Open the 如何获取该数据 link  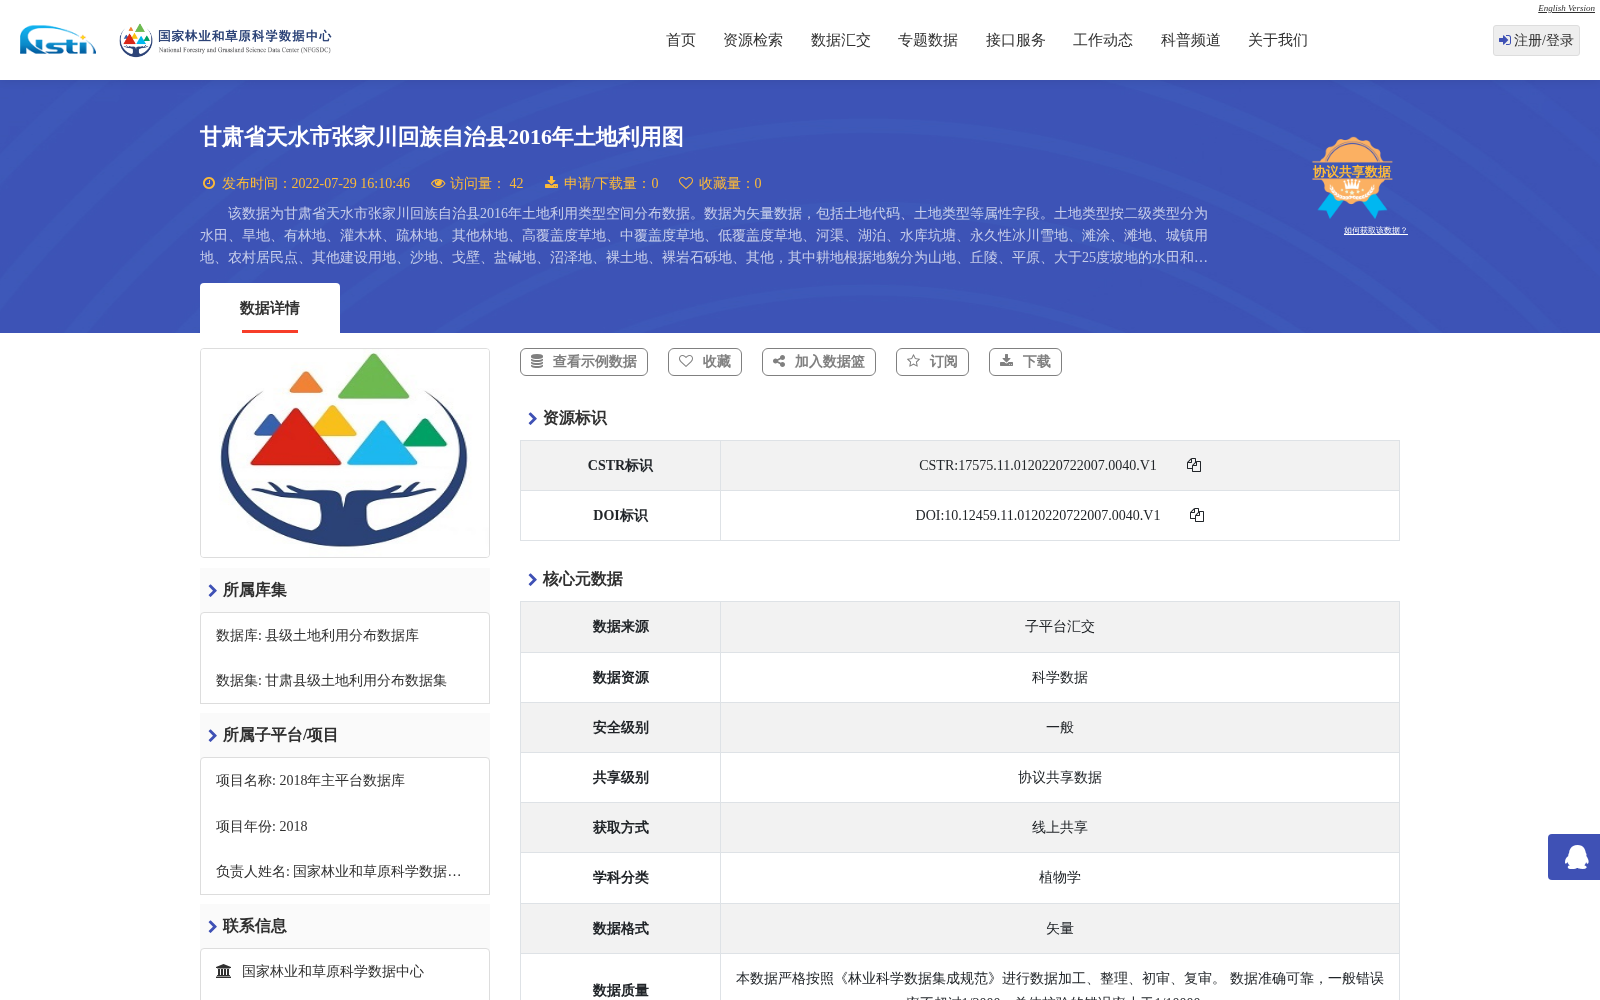tap(1375, 231)
